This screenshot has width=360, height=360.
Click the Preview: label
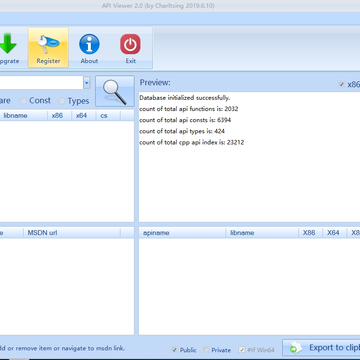[x=155, y=83]
